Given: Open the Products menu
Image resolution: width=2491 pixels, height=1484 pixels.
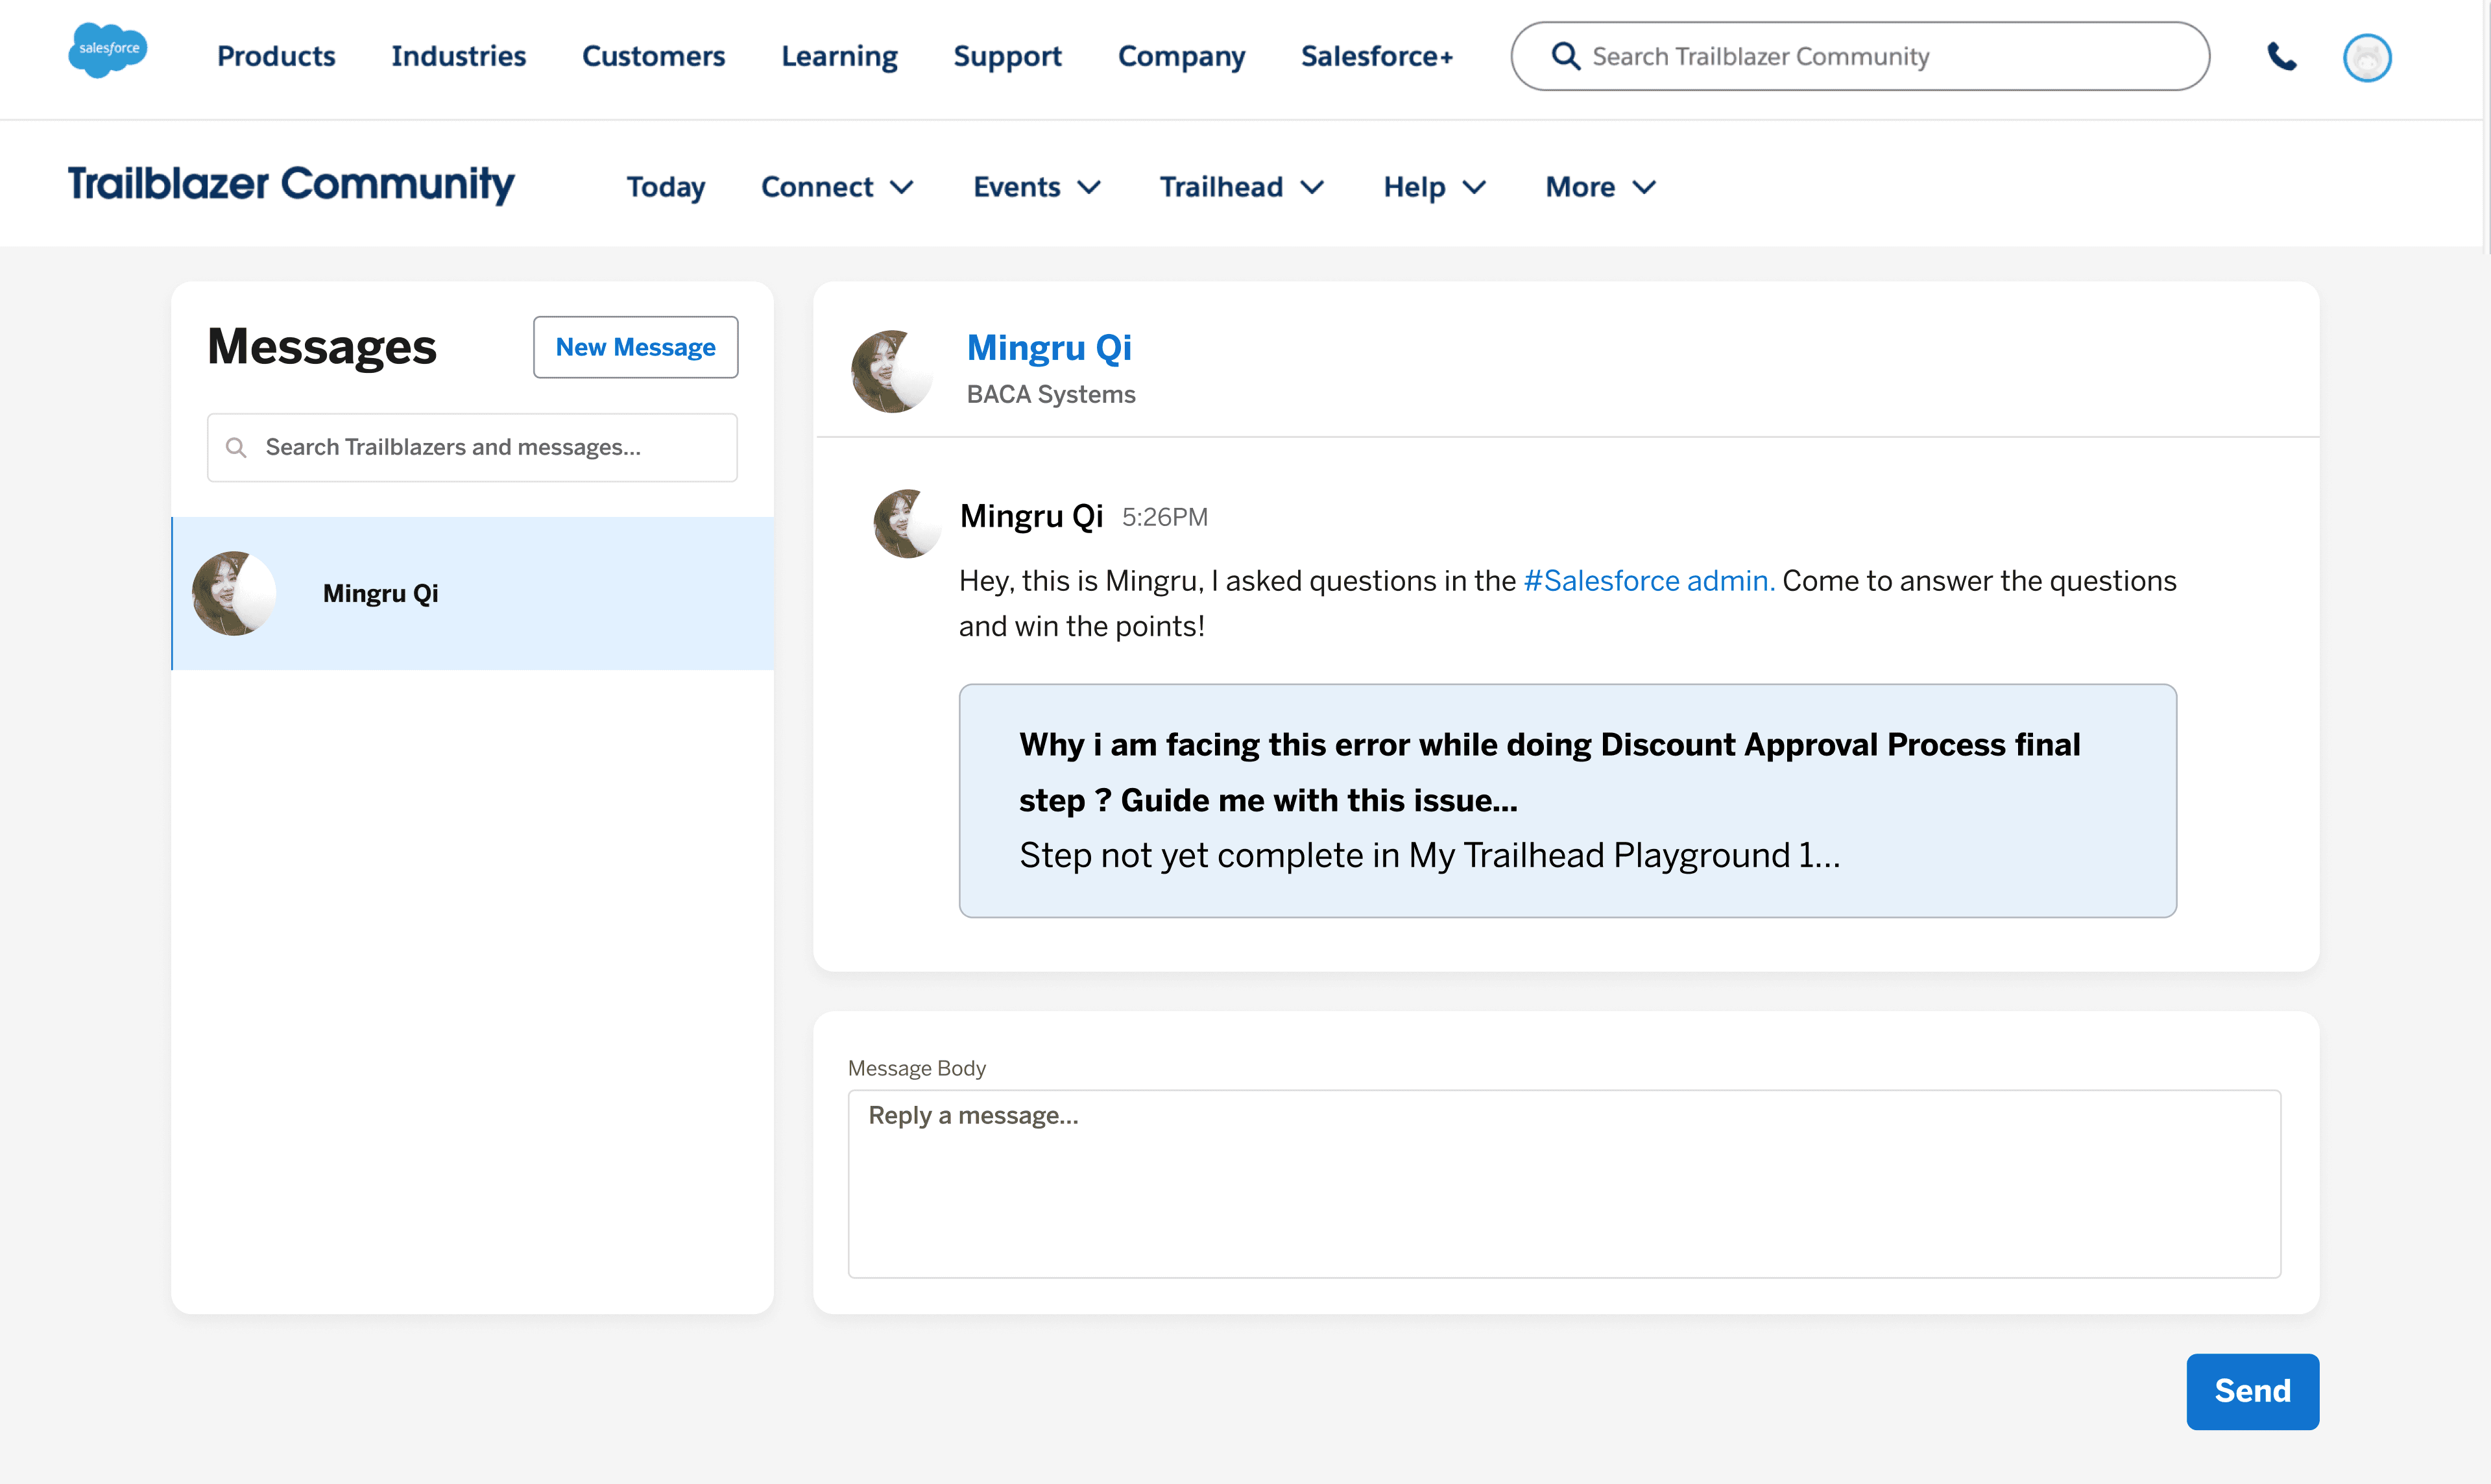Looking at the screenshot, I should 276,56.
